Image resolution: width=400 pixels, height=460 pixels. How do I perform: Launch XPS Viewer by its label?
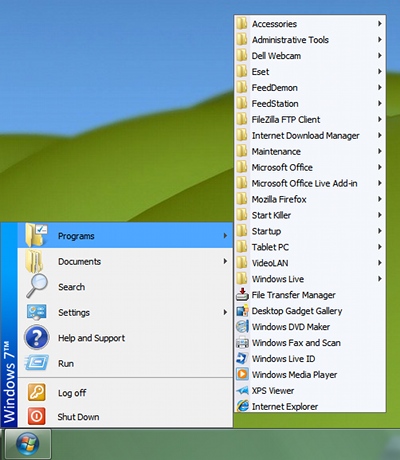(273, 390)
